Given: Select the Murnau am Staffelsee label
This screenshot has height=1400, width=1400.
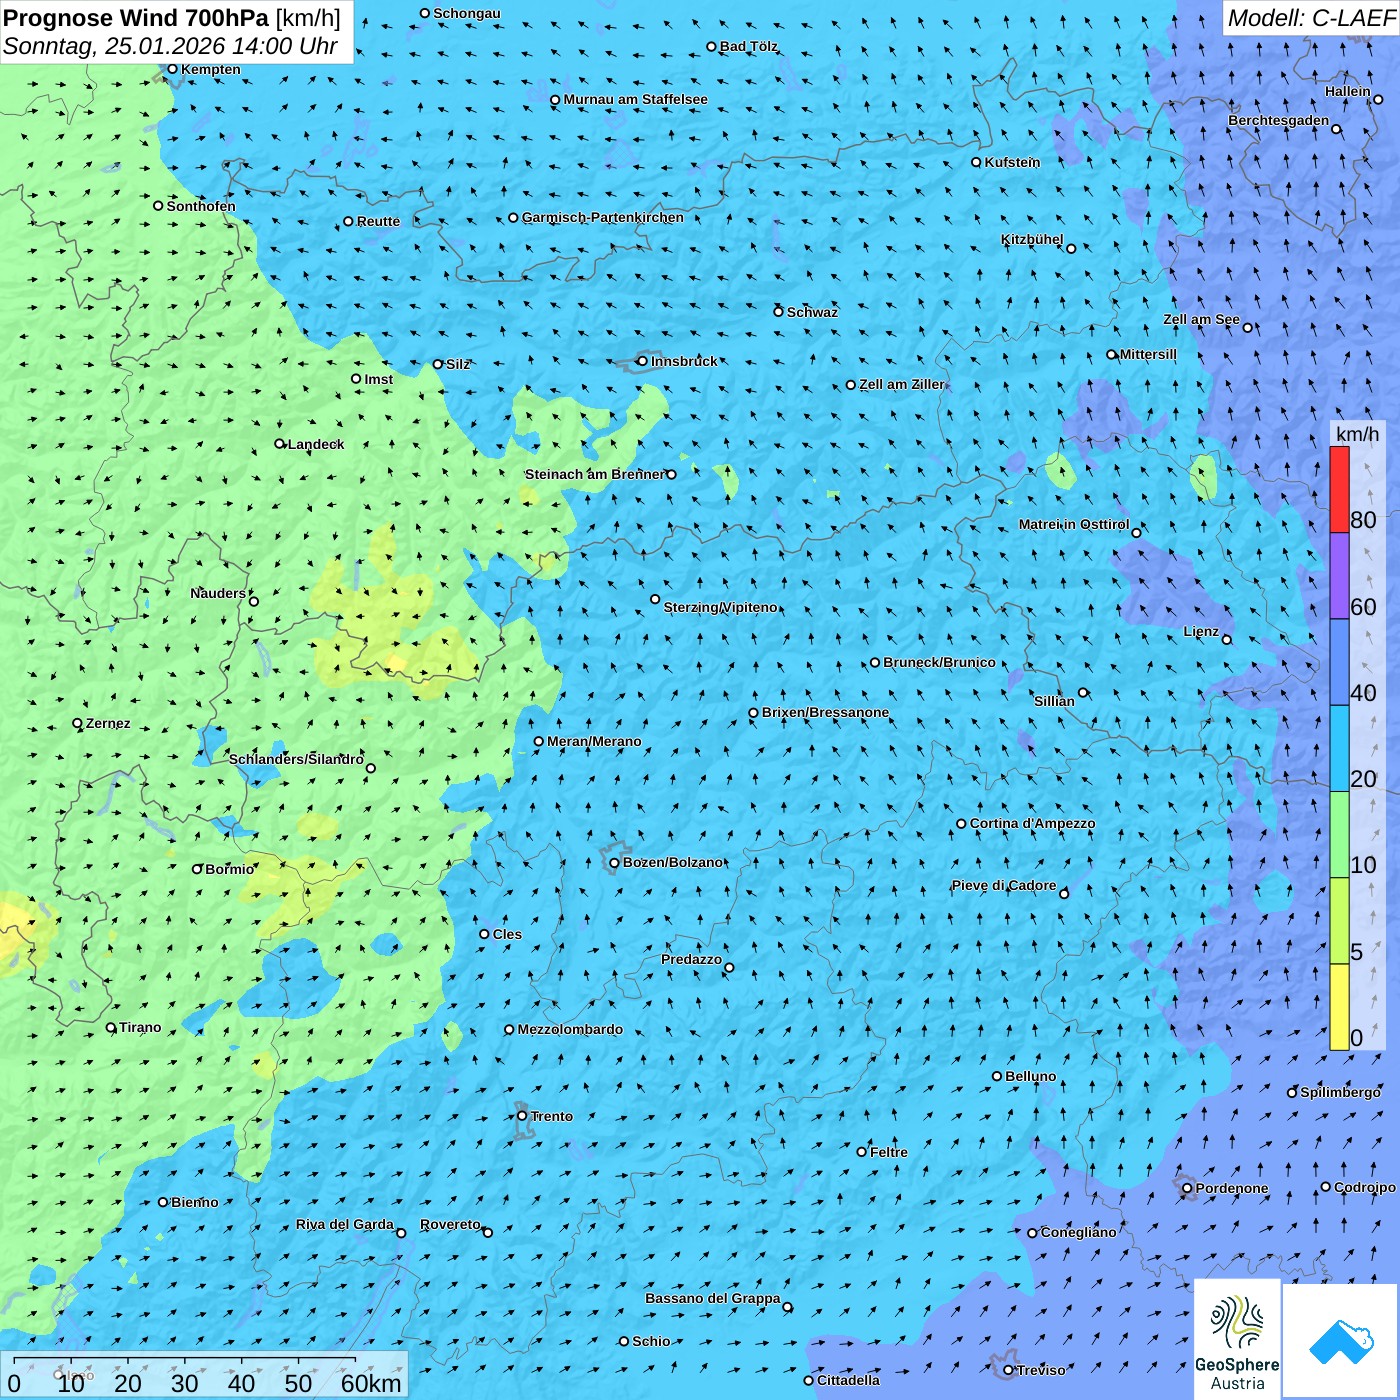Looking at the screenshot, I should [x=635, y=99].
